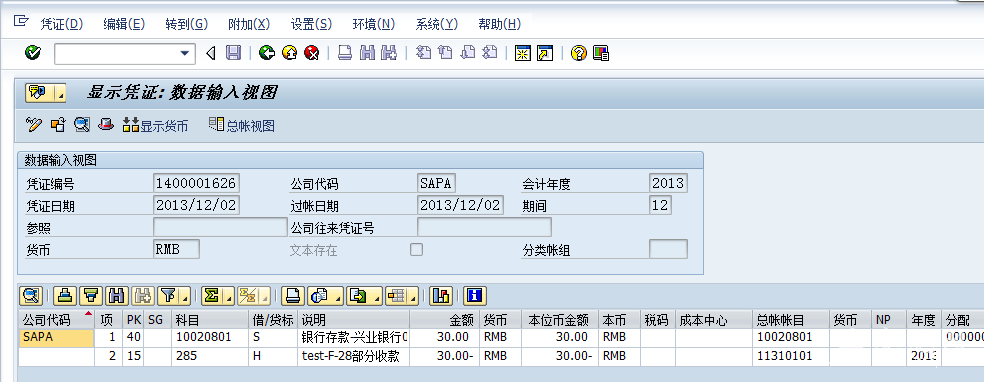Click the 分类帐组 field
This screenshot has width=984, height=382.
pos(668,249)
